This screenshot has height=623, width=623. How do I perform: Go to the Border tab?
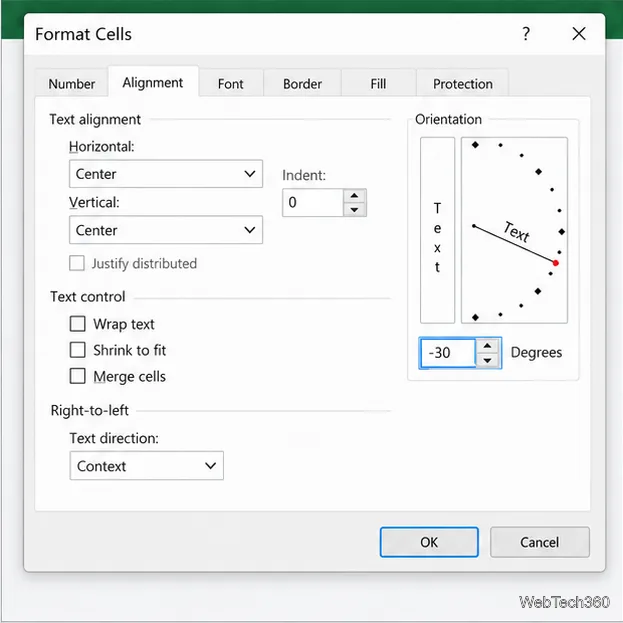[x=302, y=84]
